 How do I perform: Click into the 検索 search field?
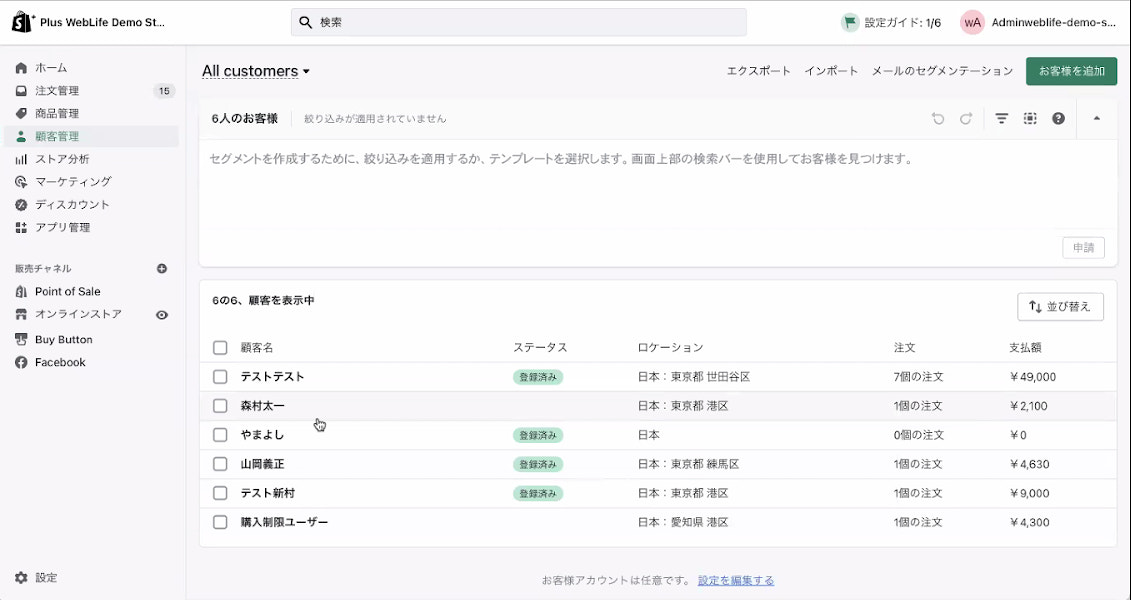517,21
